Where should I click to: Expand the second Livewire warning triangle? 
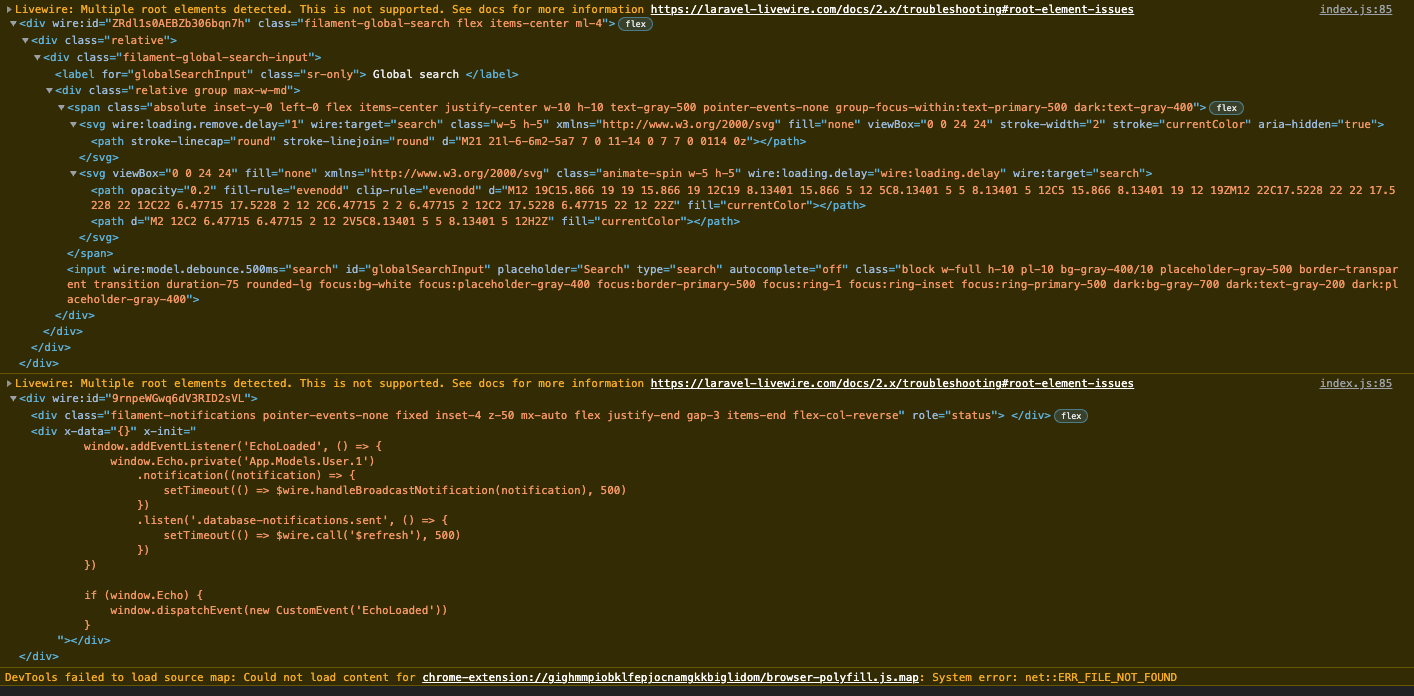(8, 383)
